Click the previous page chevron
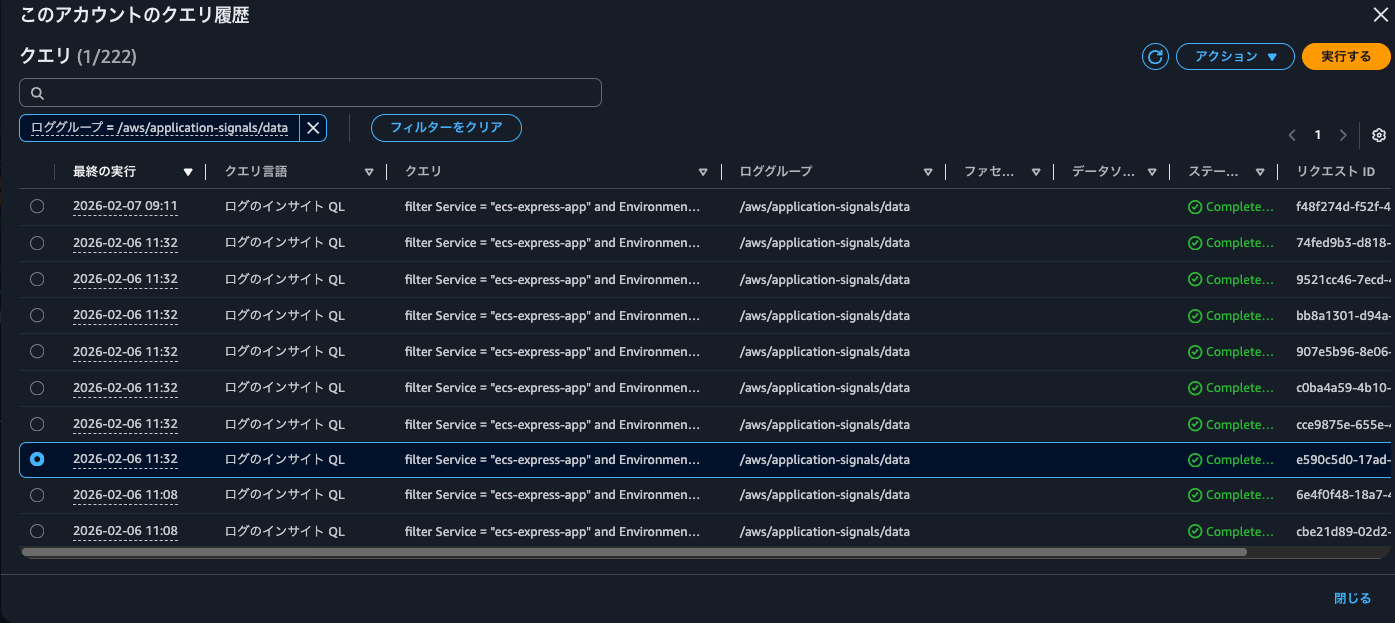 coord(1291,134)
